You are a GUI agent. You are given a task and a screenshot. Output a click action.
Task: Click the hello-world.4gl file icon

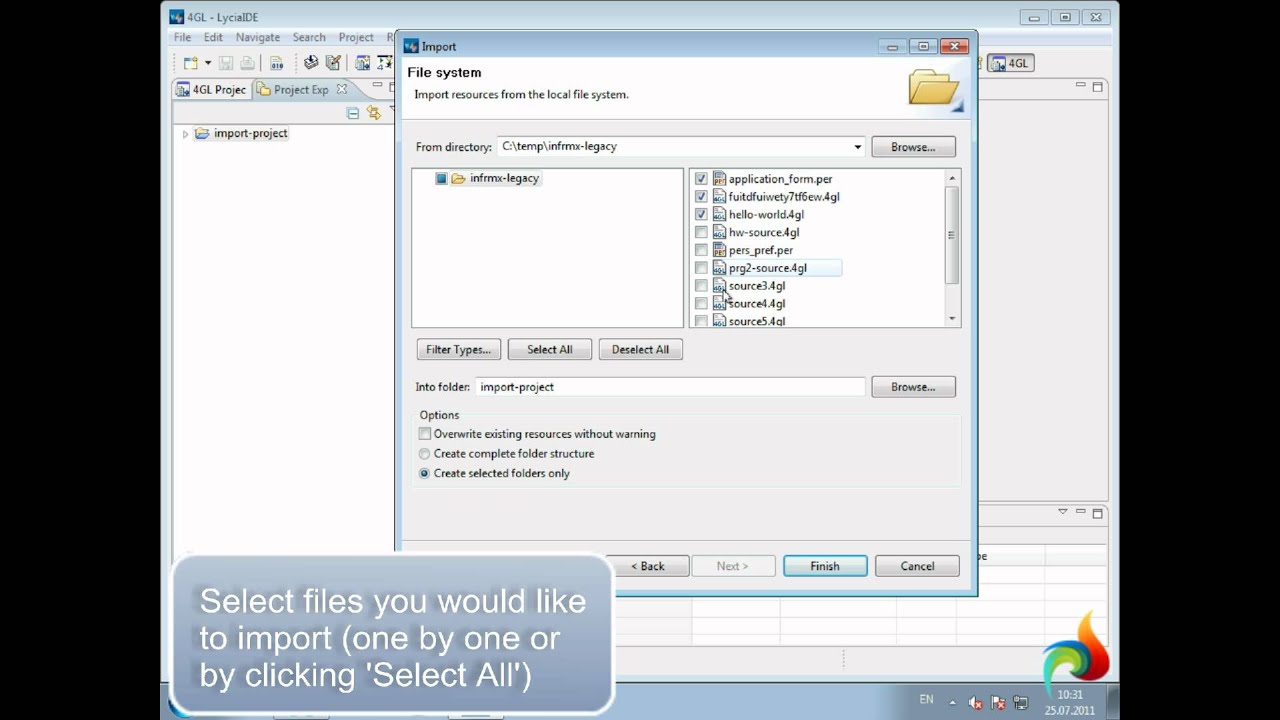click(x=719, y=214)
